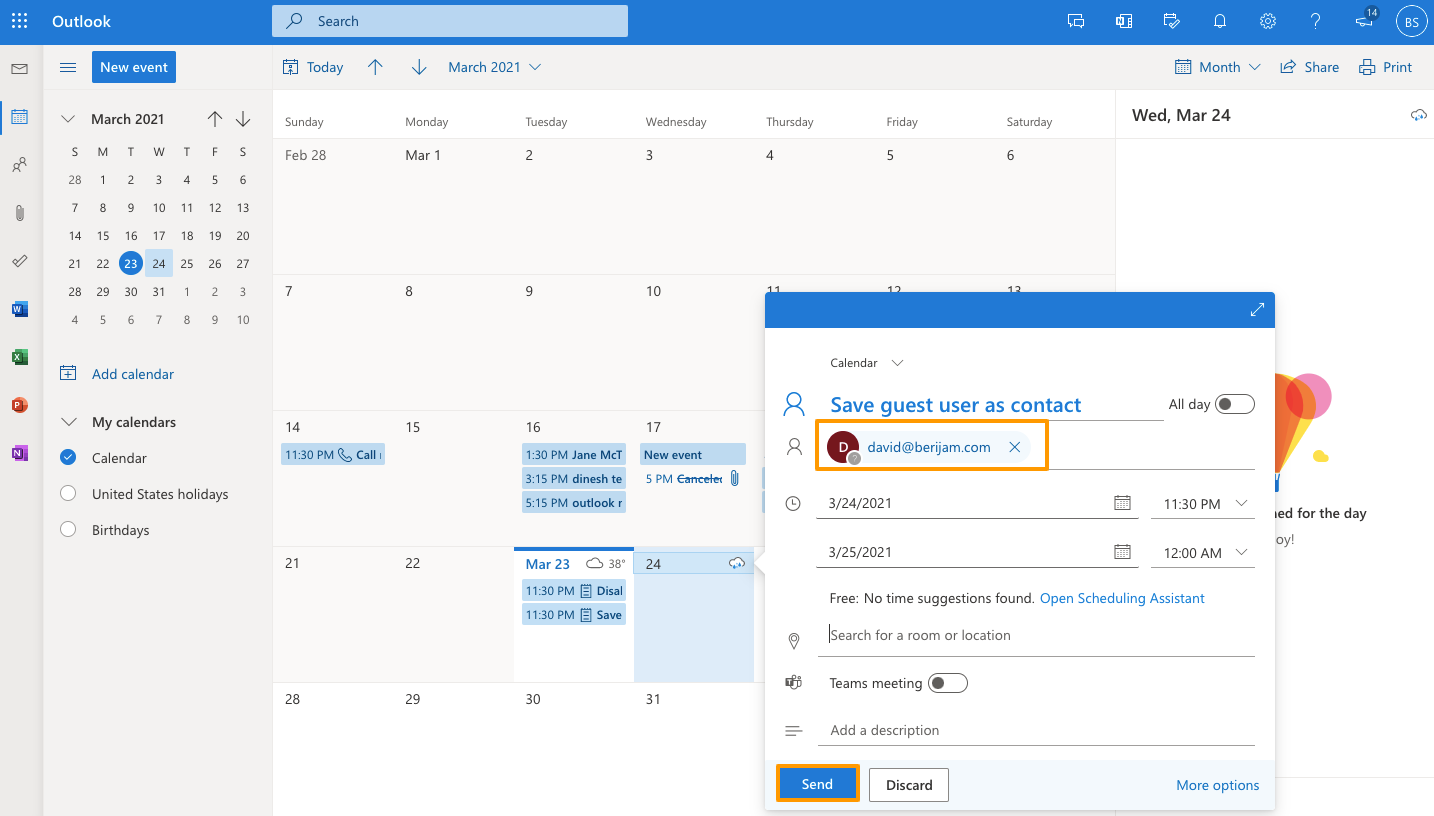Screen dimensions: 1434x816
Task: Open Word from the left sidebar
Action: pos(19,309)
